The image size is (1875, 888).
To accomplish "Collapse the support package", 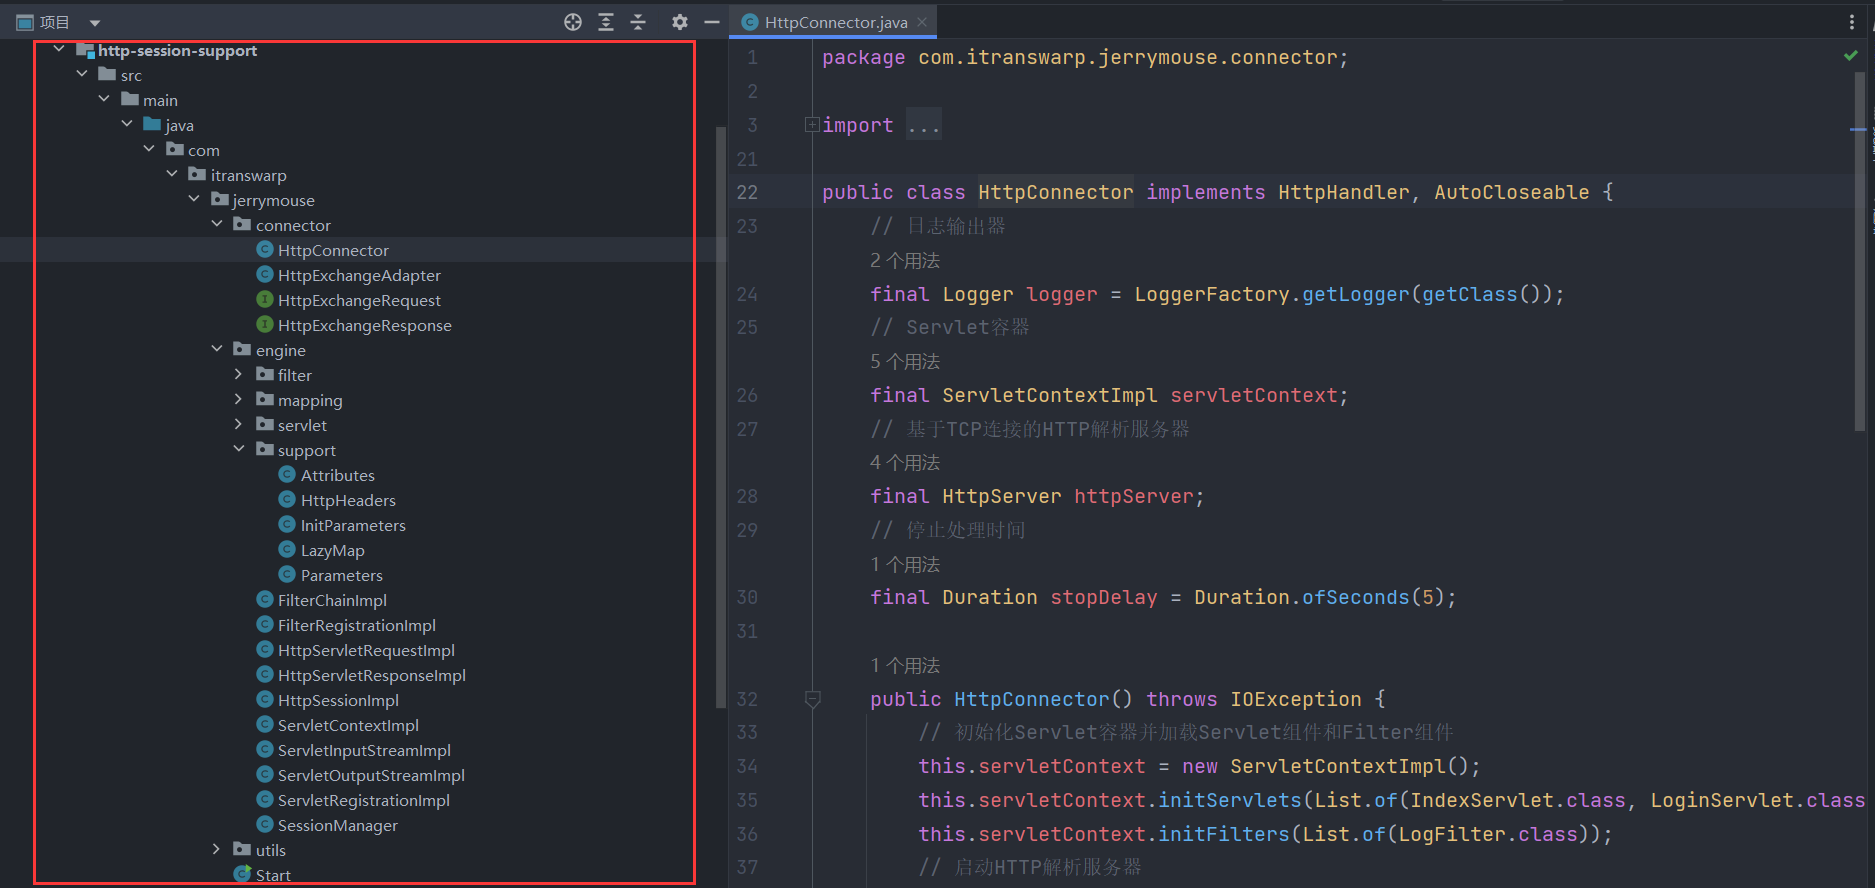I will pyautogui.click(x=239, y=449).
